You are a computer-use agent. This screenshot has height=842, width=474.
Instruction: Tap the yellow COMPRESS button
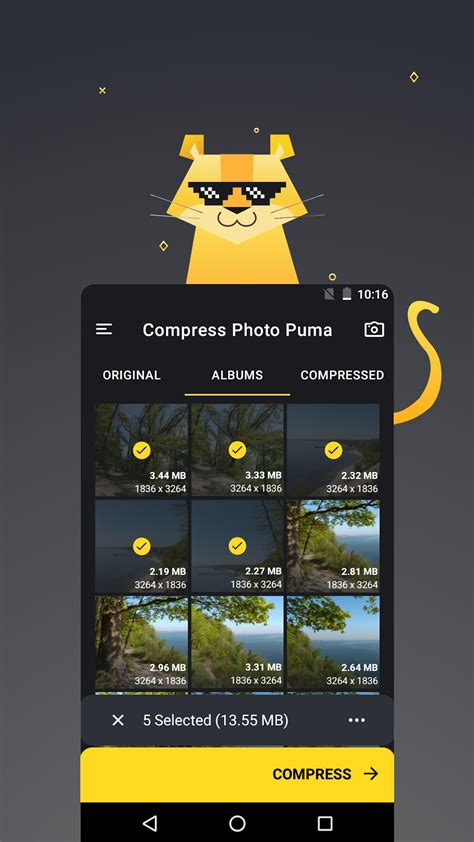[x=237, y=774]
